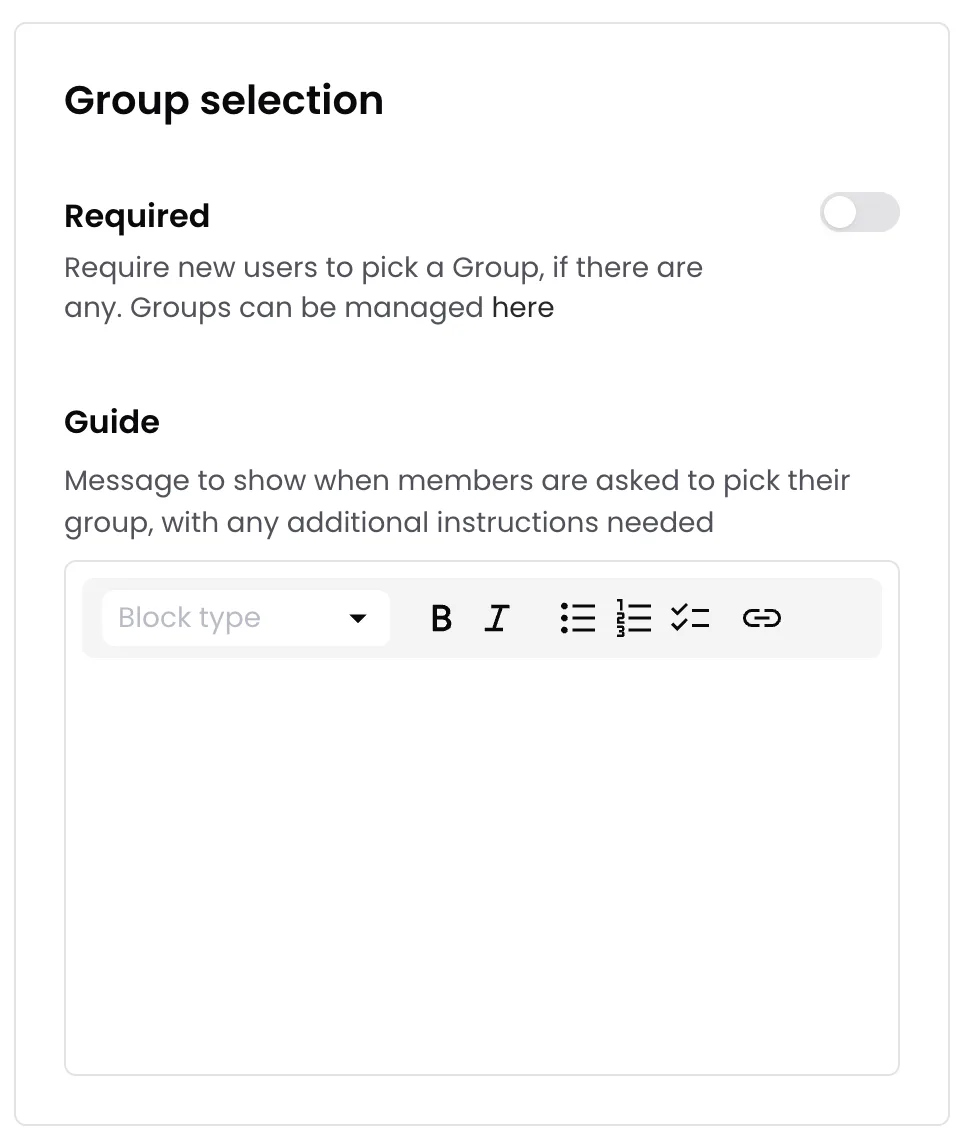This screenshot has height=1142, width=966.
Task: Toggle bold formatting in the Guide editor
Action: pos(441,618)
